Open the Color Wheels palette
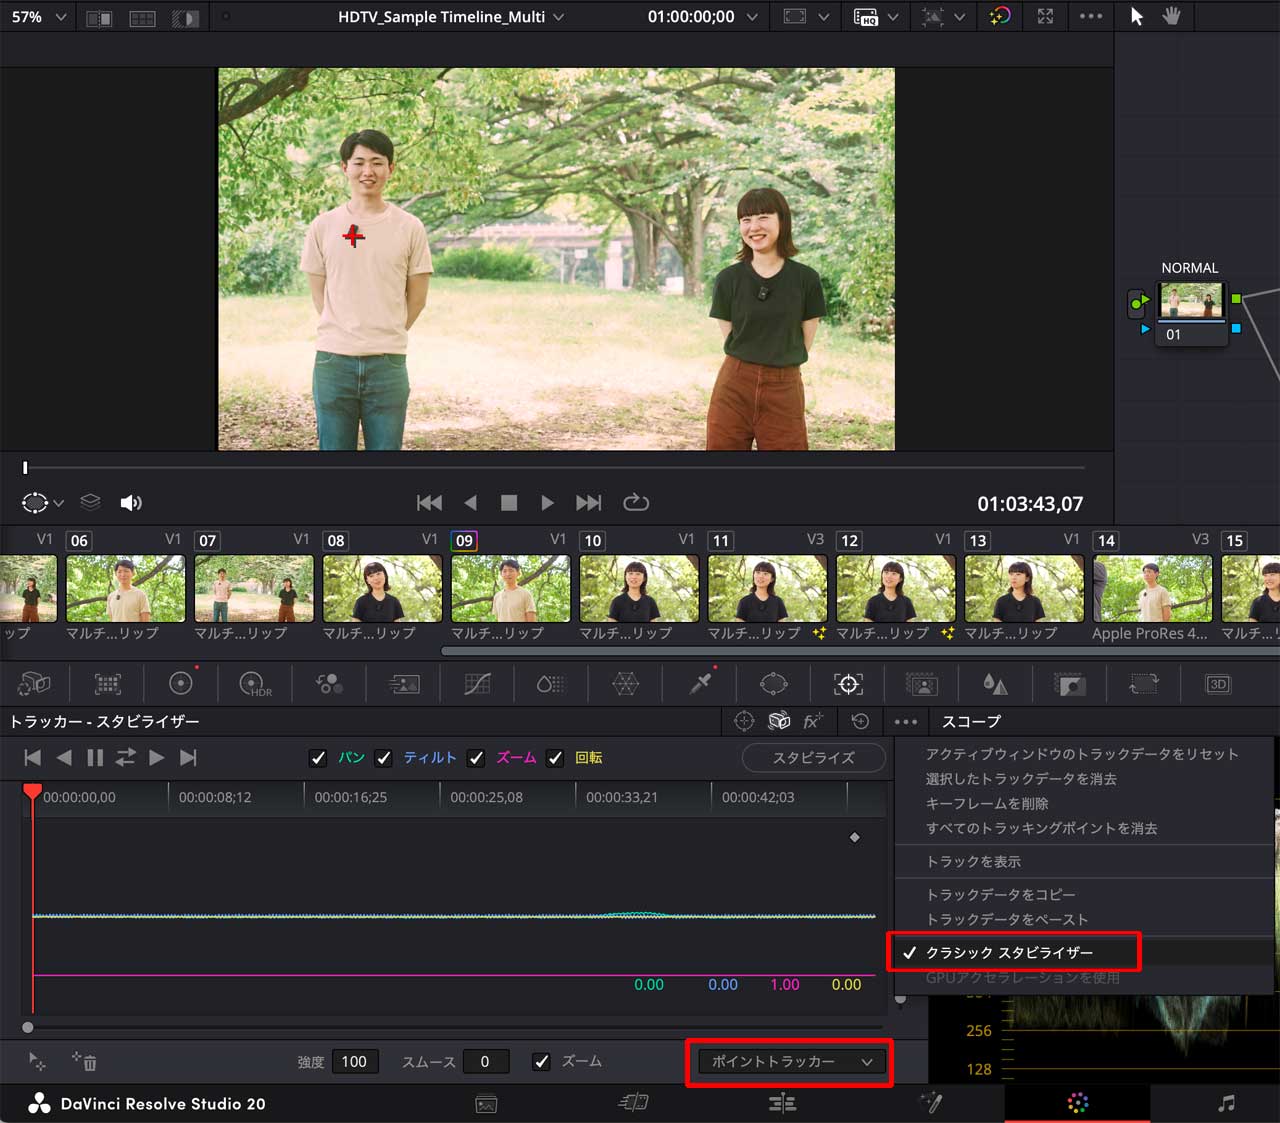Viewport: 1280px width, 1123px height. [181, 684]
